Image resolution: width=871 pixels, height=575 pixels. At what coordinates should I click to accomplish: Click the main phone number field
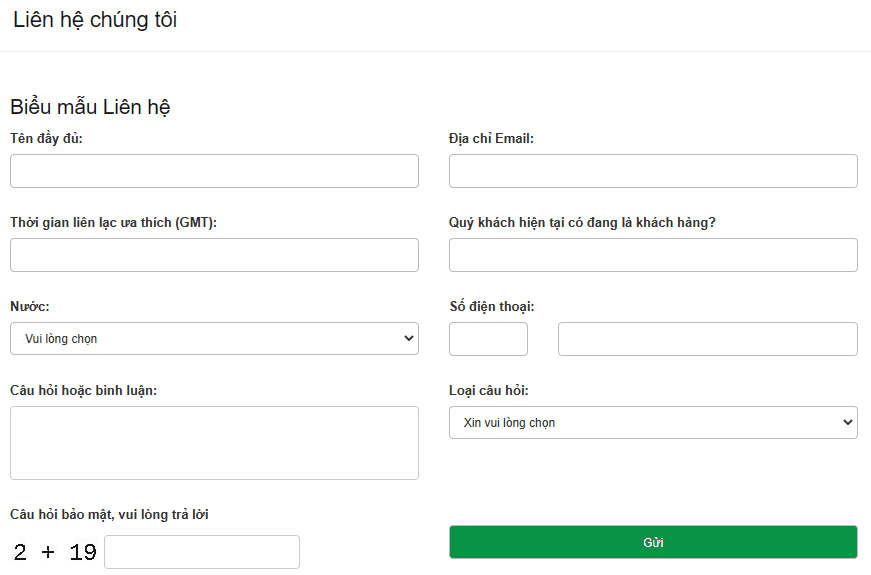point(708,339)
